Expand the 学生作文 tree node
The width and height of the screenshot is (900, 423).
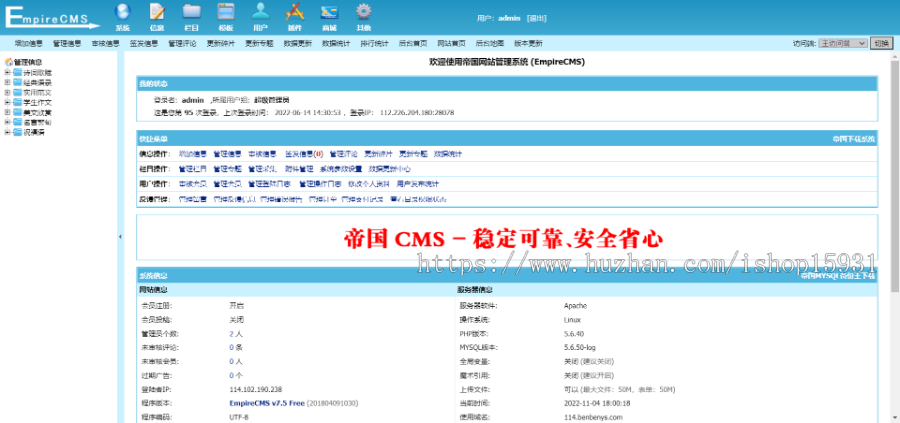tap(7, 102)
